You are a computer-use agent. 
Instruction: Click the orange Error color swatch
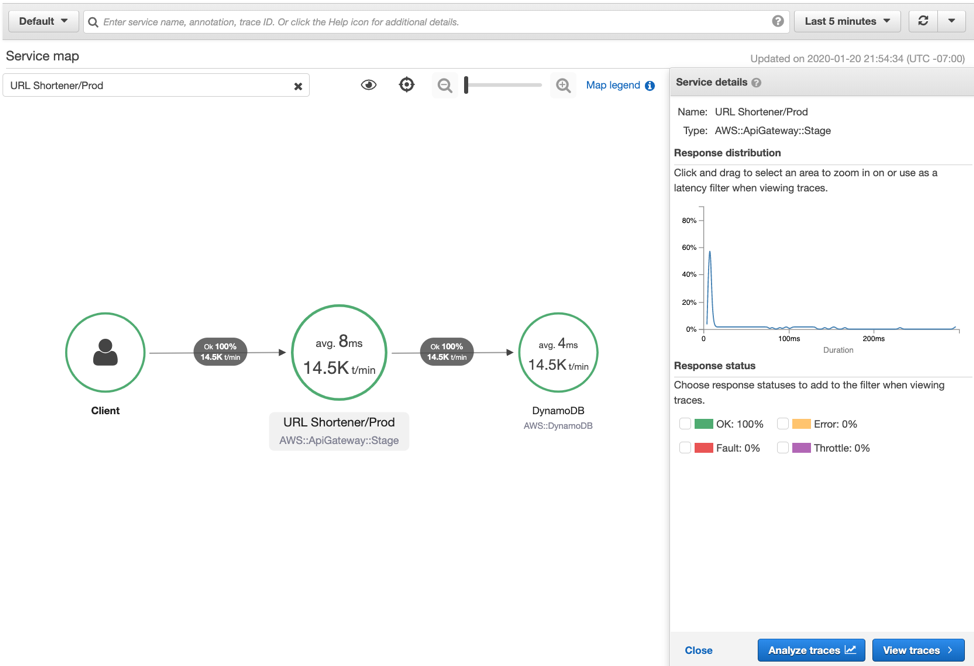coord(801,424)
